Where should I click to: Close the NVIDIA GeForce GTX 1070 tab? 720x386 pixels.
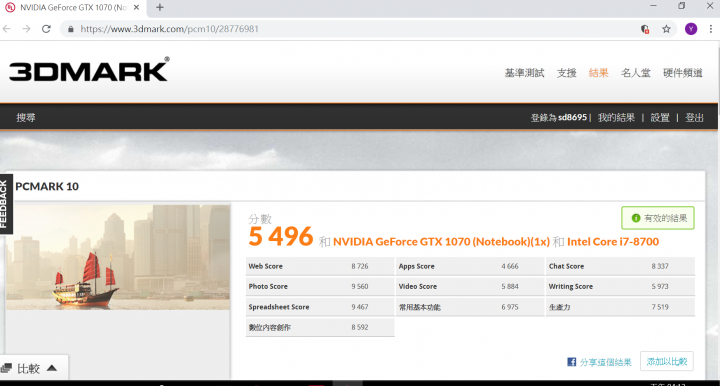[136, 7]
